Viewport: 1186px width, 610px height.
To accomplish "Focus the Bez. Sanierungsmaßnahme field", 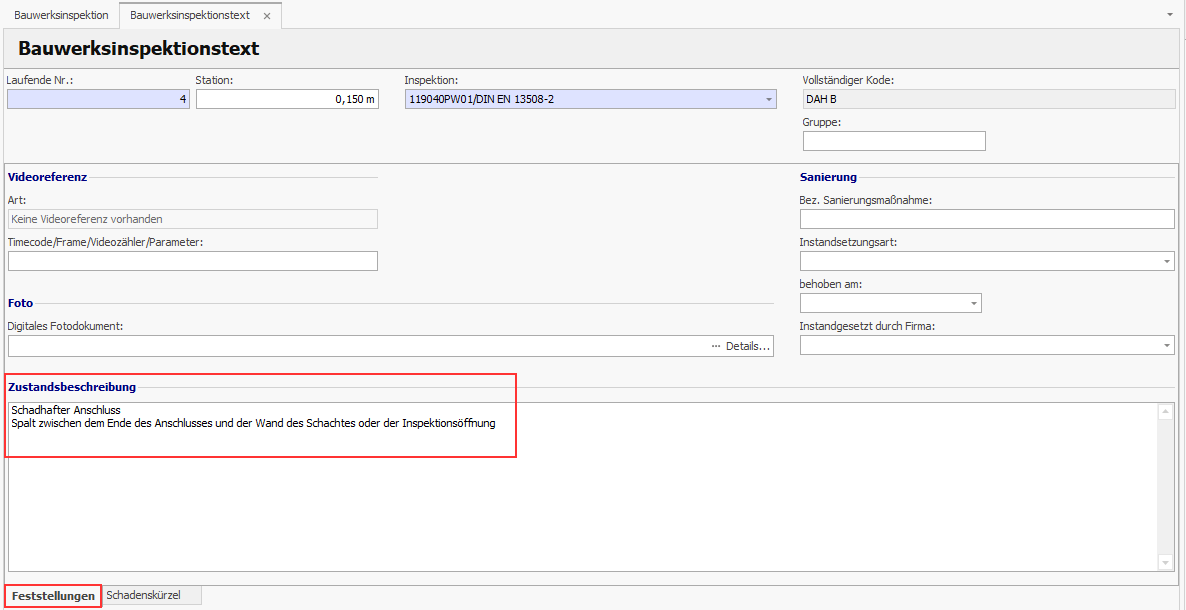I will [x=986, y=219].
